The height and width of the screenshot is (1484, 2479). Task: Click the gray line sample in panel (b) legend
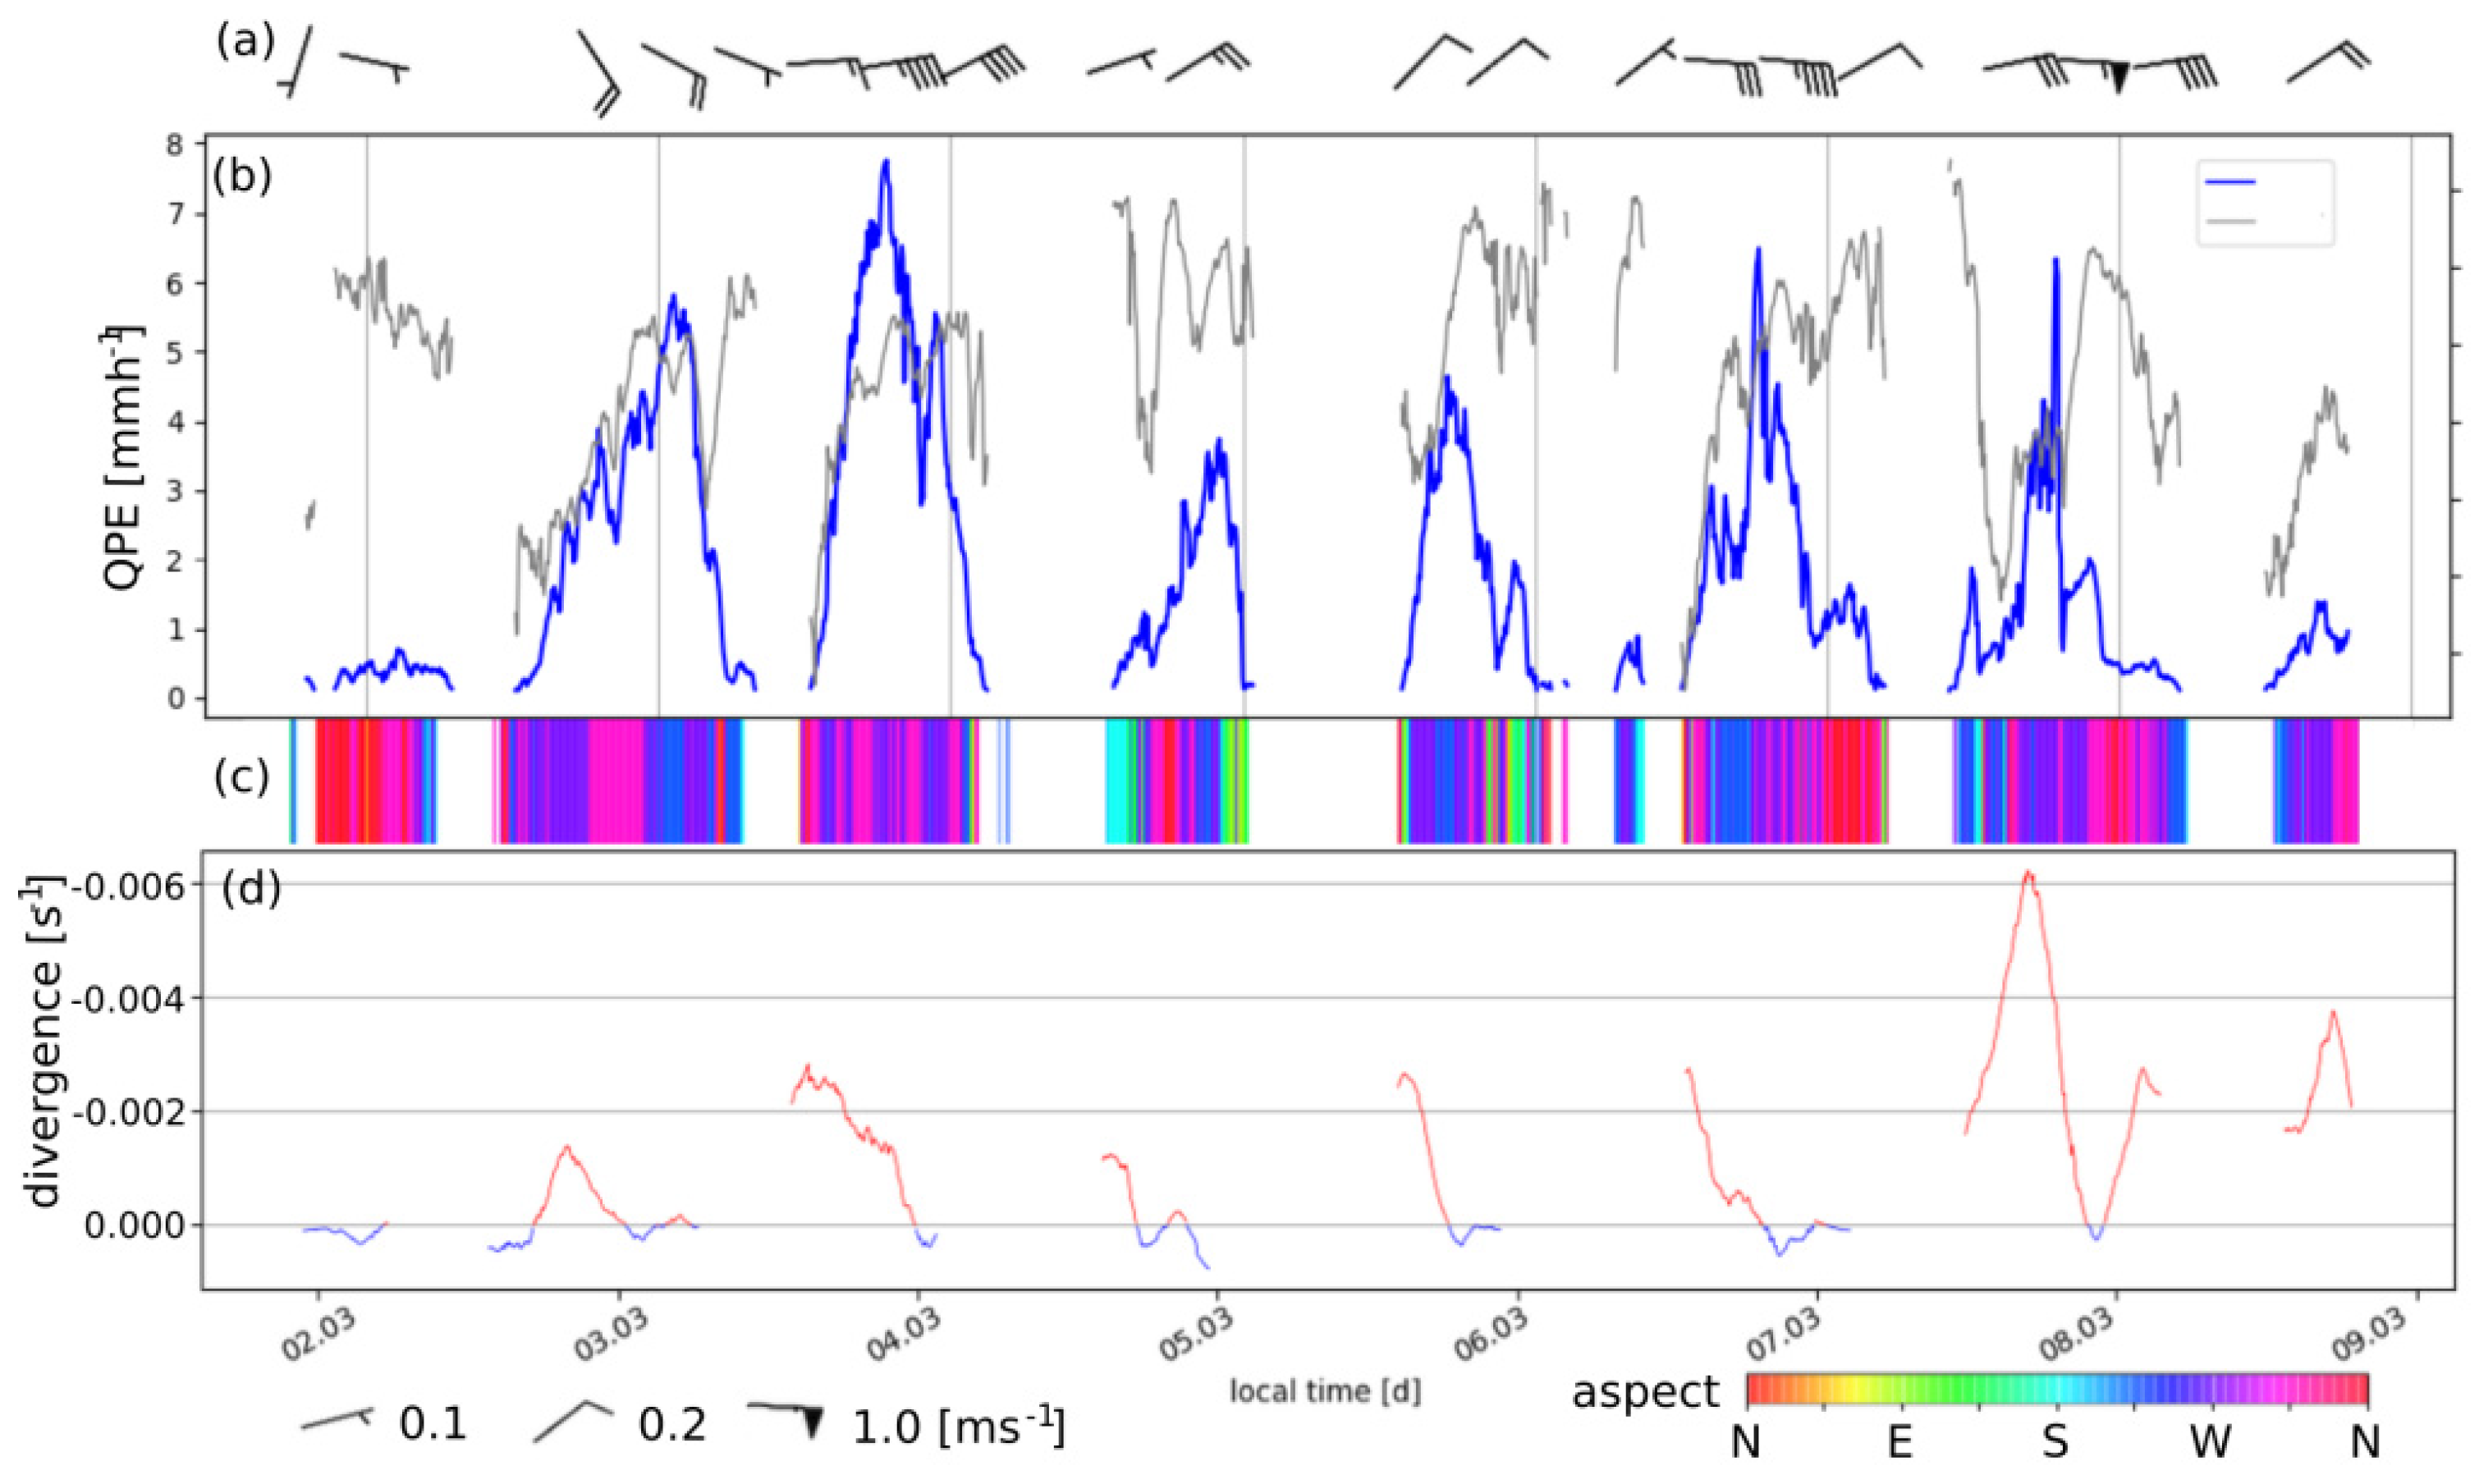tap(2230, 221)
